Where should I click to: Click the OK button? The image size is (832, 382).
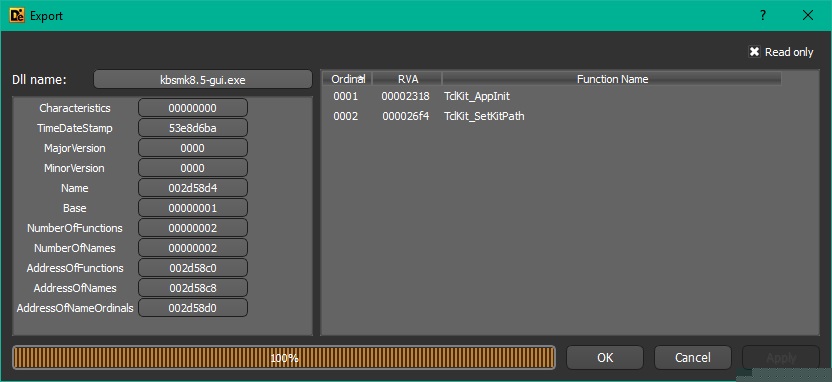605,358
